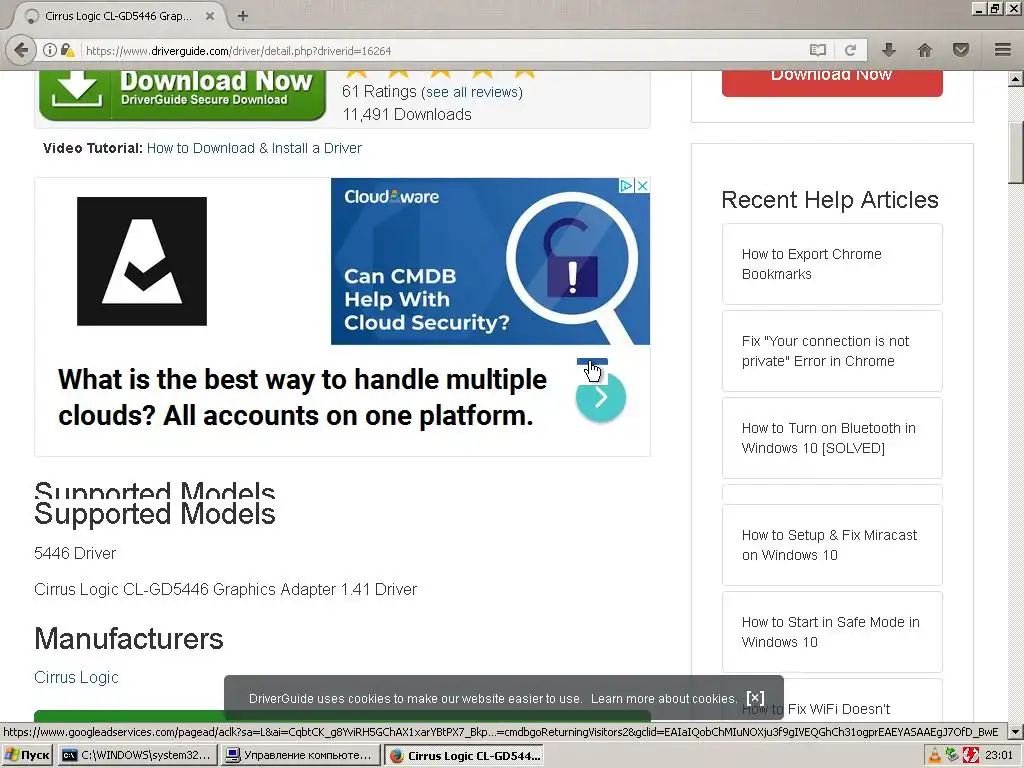Click the Recent Help Articles heading
The height and width of the screenshot is (768, 1024).
point(830,200)
